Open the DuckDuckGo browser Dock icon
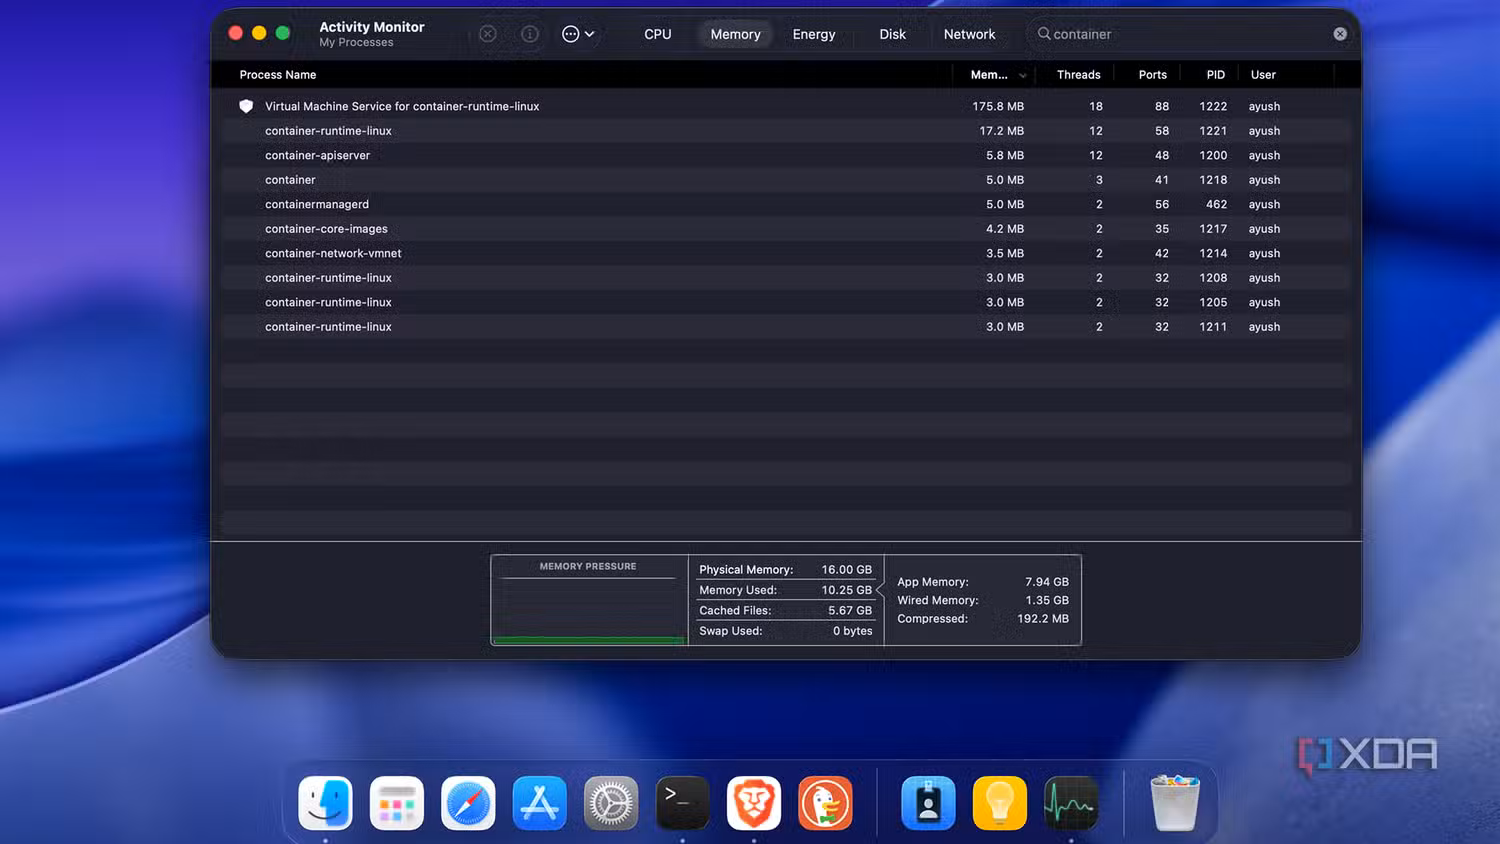The height and width of the screenshot is (844, 1500). 826,803
